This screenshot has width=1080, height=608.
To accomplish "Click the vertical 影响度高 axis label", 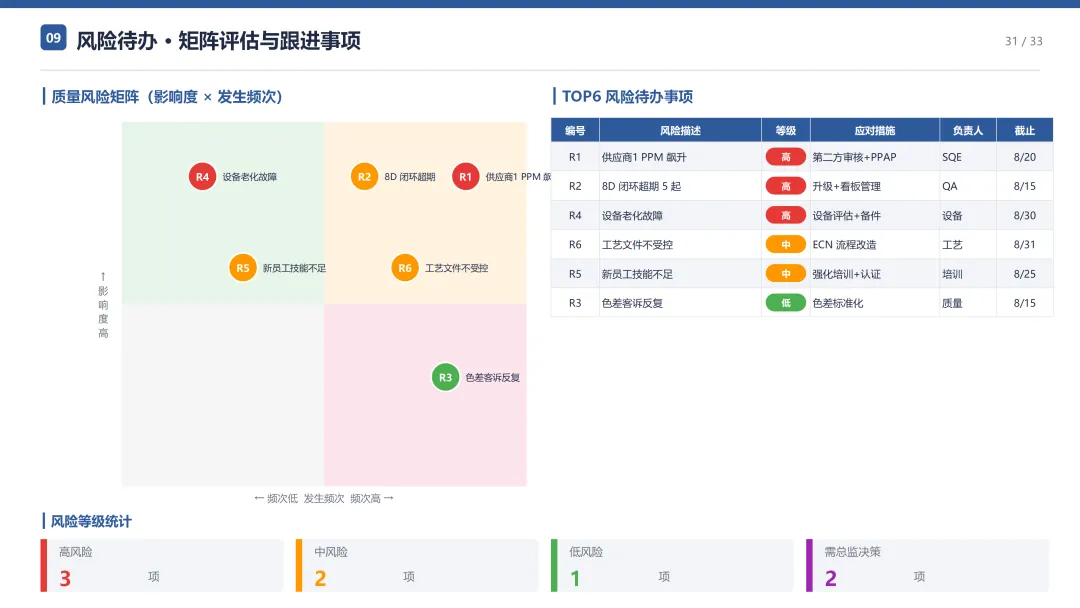I will tap(103, 305).
